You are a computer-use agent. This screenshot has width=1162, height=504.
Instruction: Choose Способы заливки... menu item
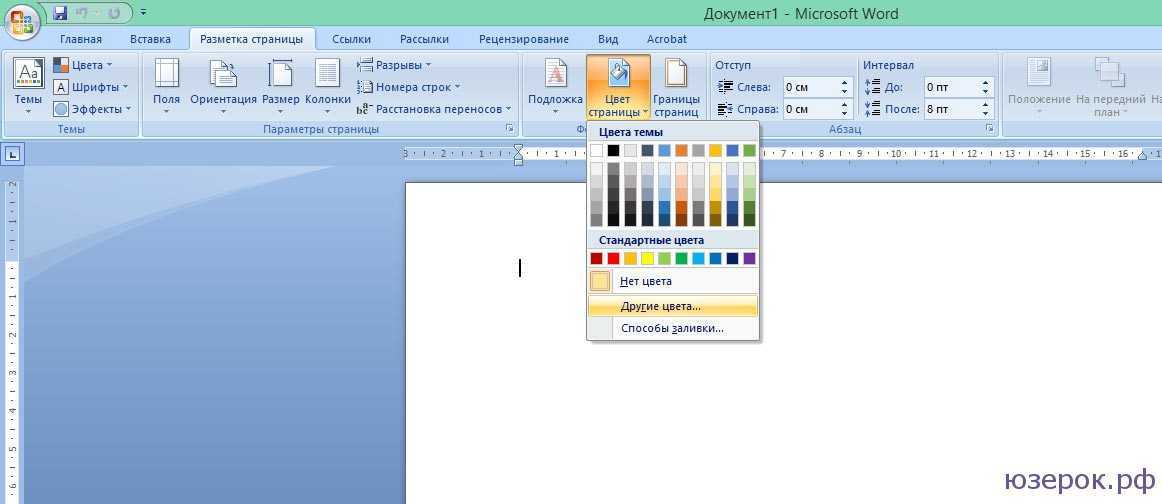(673, 328)
